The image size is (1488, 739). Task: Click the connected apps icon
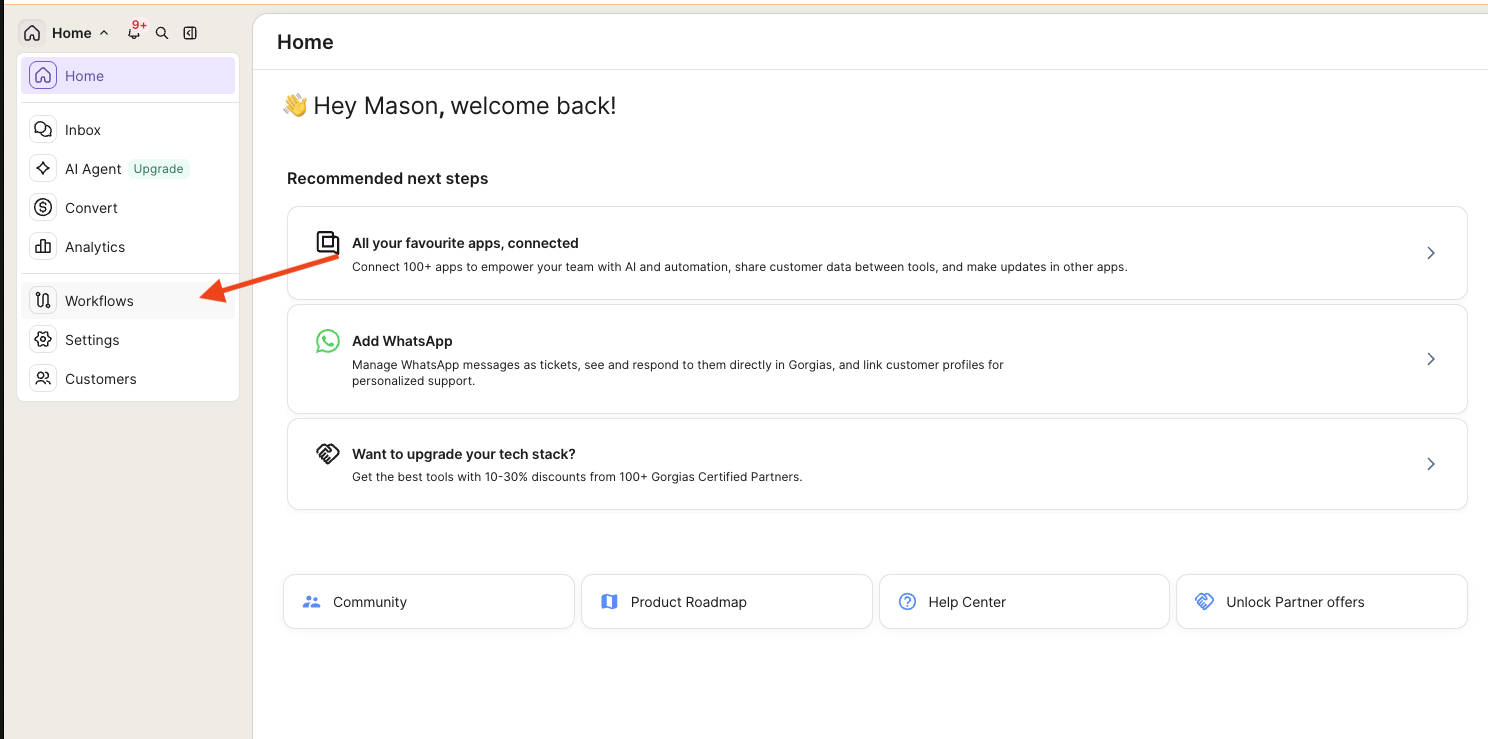click(x=328, y=243)
